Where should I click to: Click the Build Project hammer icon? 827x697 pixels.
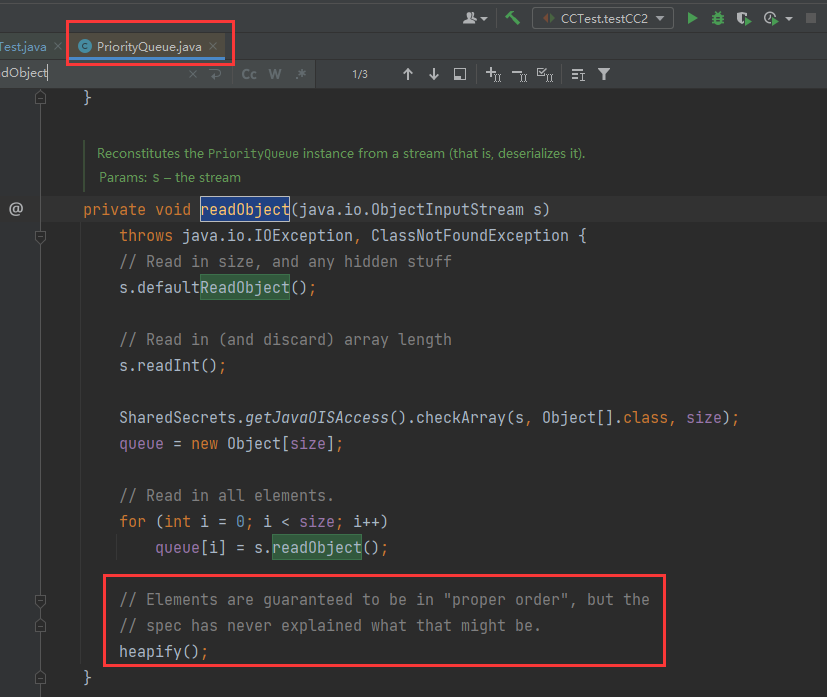(512, 18)
